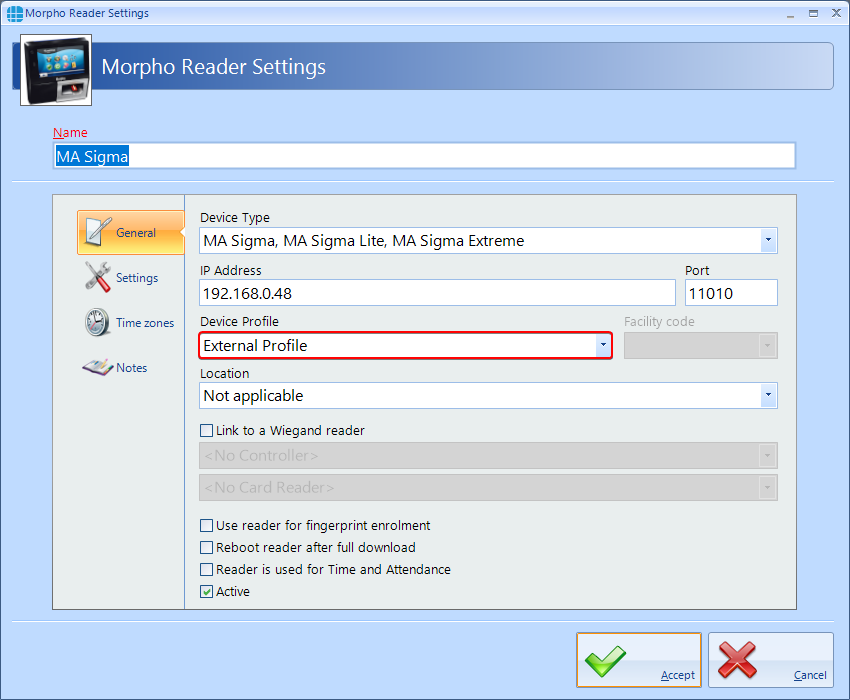Close the Morpho Reader Settings window

coord(836,14)
